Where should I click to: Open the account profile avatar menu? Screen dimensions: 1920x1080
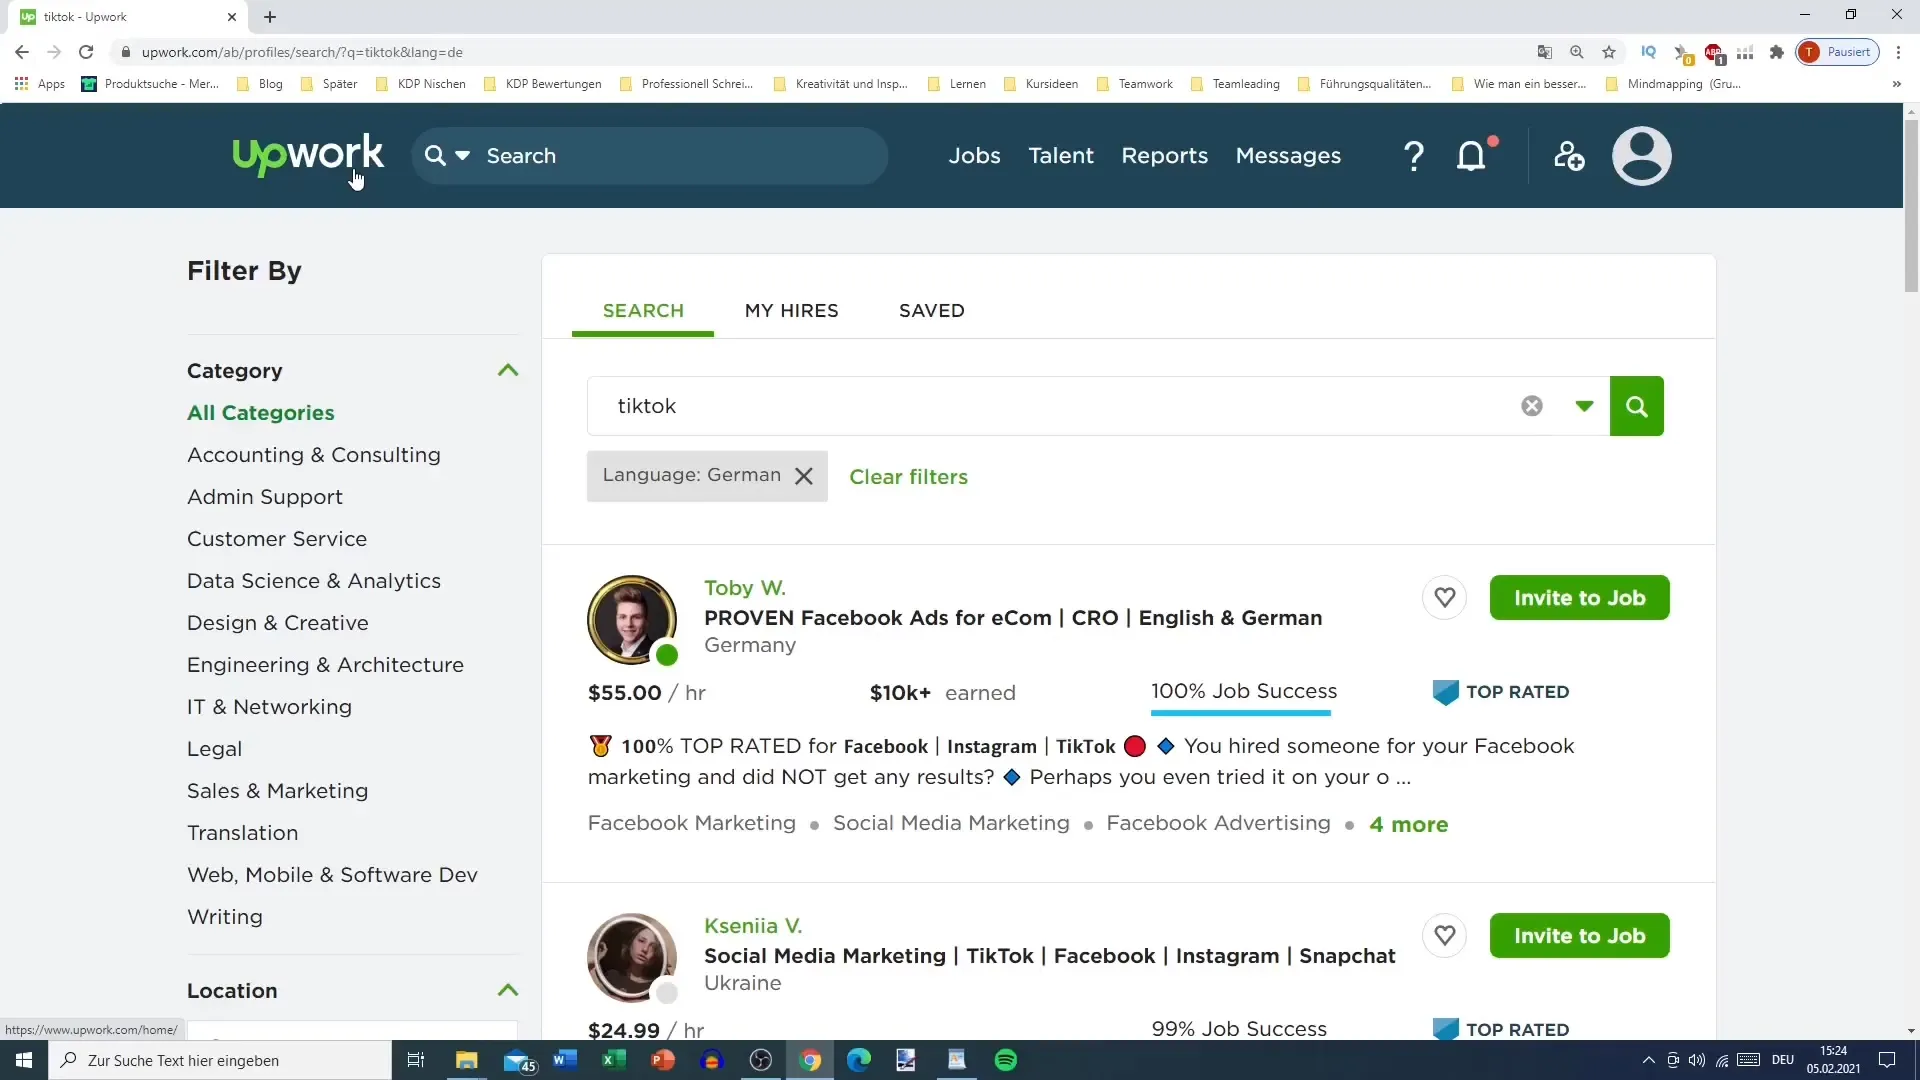point(1641,156)
